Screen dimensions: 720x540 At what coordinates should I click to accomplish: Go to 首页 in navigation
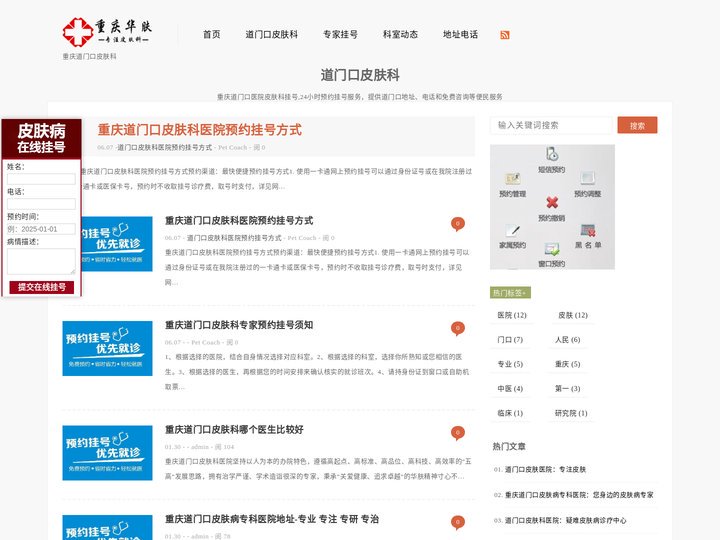[212, 34]
